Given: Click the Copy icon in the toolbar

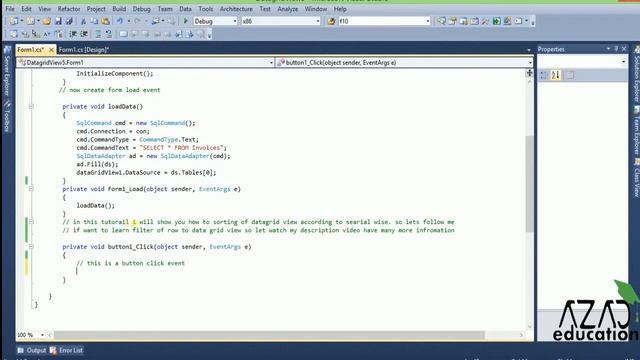Looking at the screenshot, I should tap(94, 21).
